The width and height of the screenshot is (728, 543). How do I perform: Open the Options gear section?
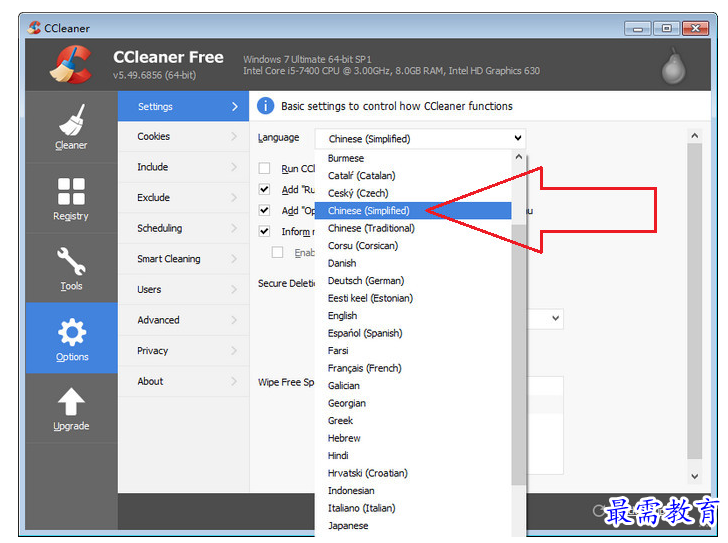click(x=72, y=338)
